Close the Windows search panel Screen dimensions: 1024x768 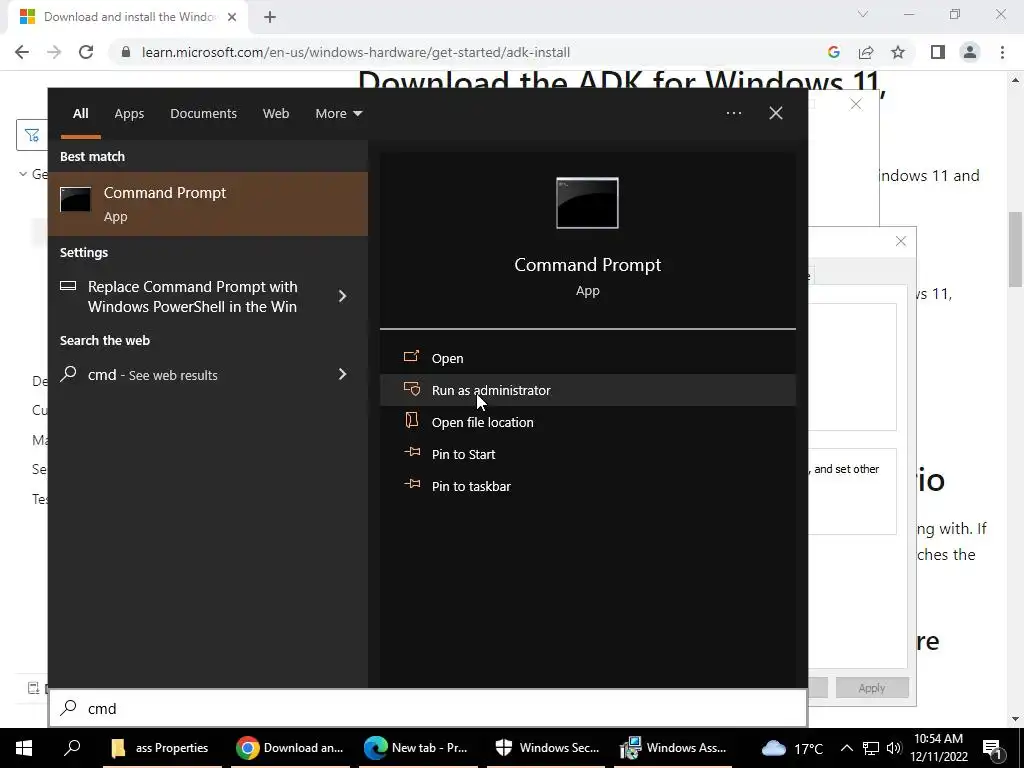coord(775,113)
